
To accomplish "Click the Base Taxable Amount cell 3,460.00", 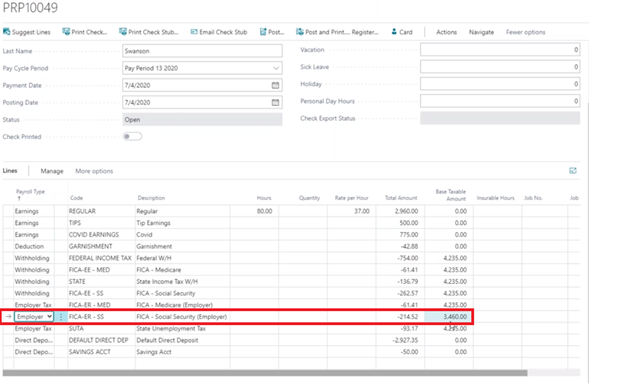I will (448, 317).
